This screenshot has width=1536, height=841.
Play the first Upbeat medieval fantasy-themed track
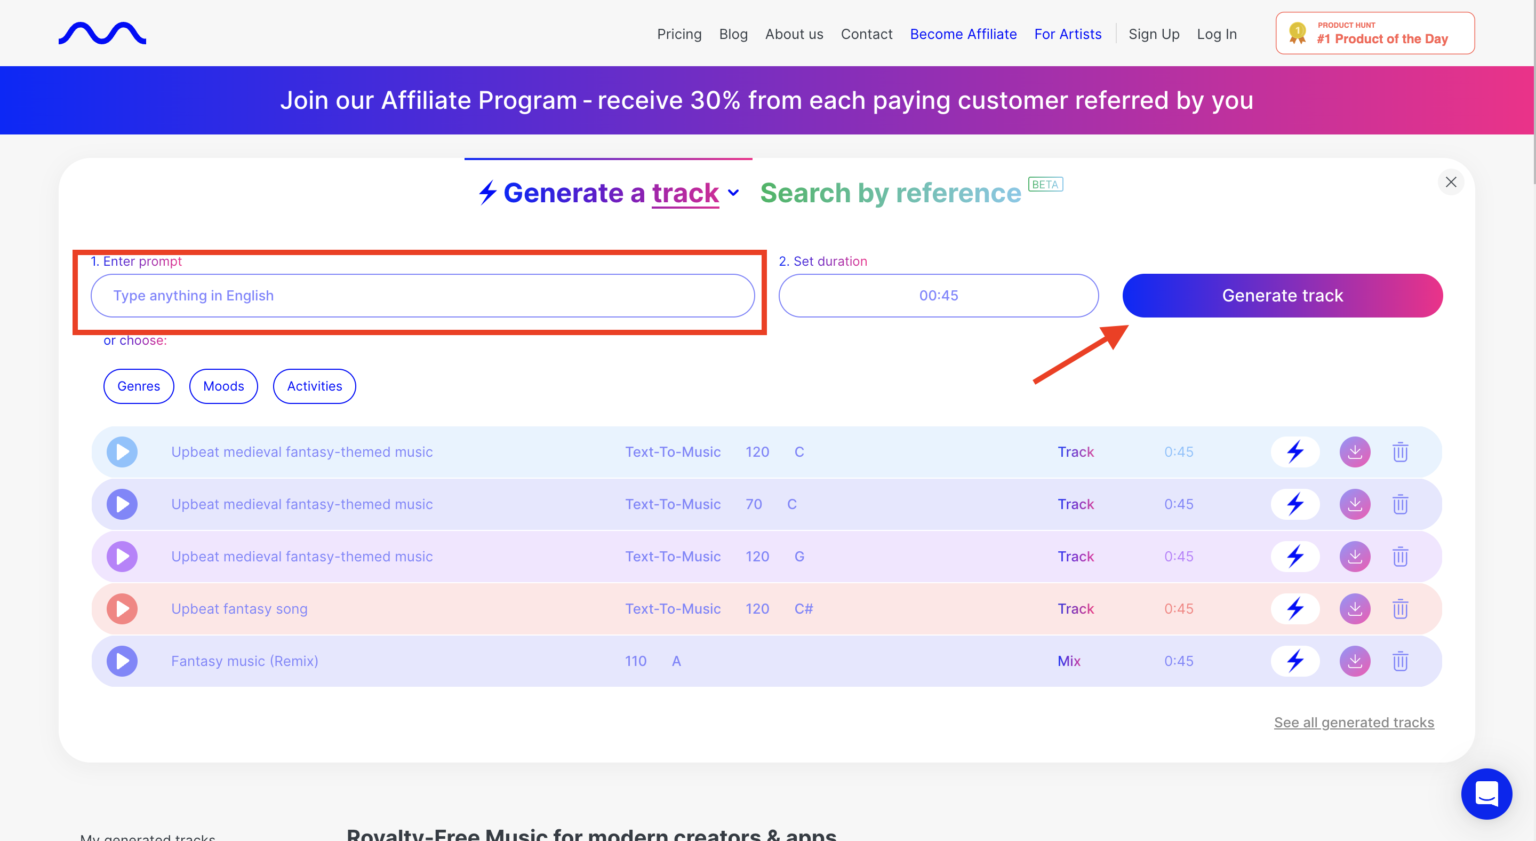tap(122, 452)
